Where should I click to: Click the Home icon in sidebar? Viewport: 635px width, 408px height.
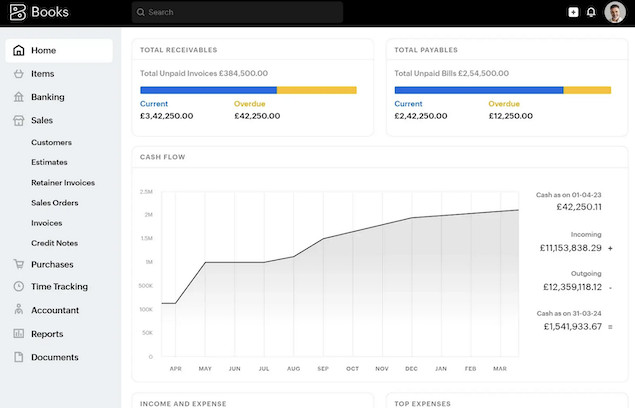18,50
